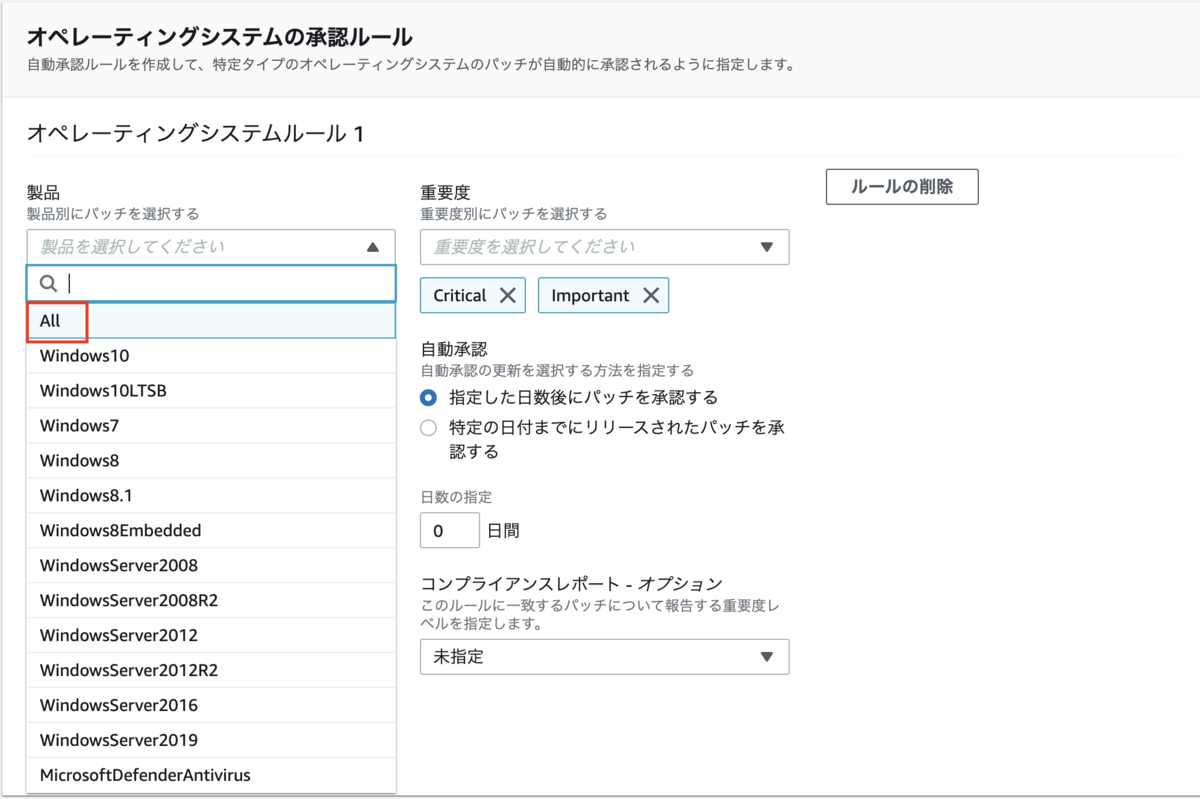
Task: Click the ルールの削除 button
Action: pos(902,187)
